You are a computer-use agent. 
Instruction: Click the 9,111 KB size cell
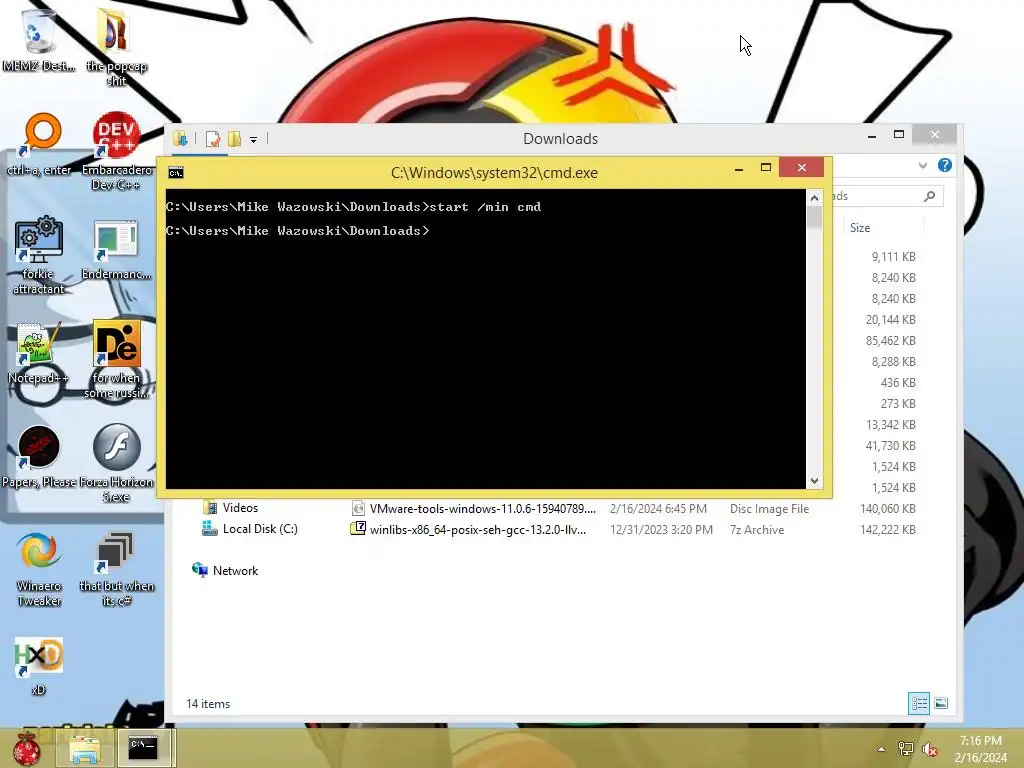[893, 257]
